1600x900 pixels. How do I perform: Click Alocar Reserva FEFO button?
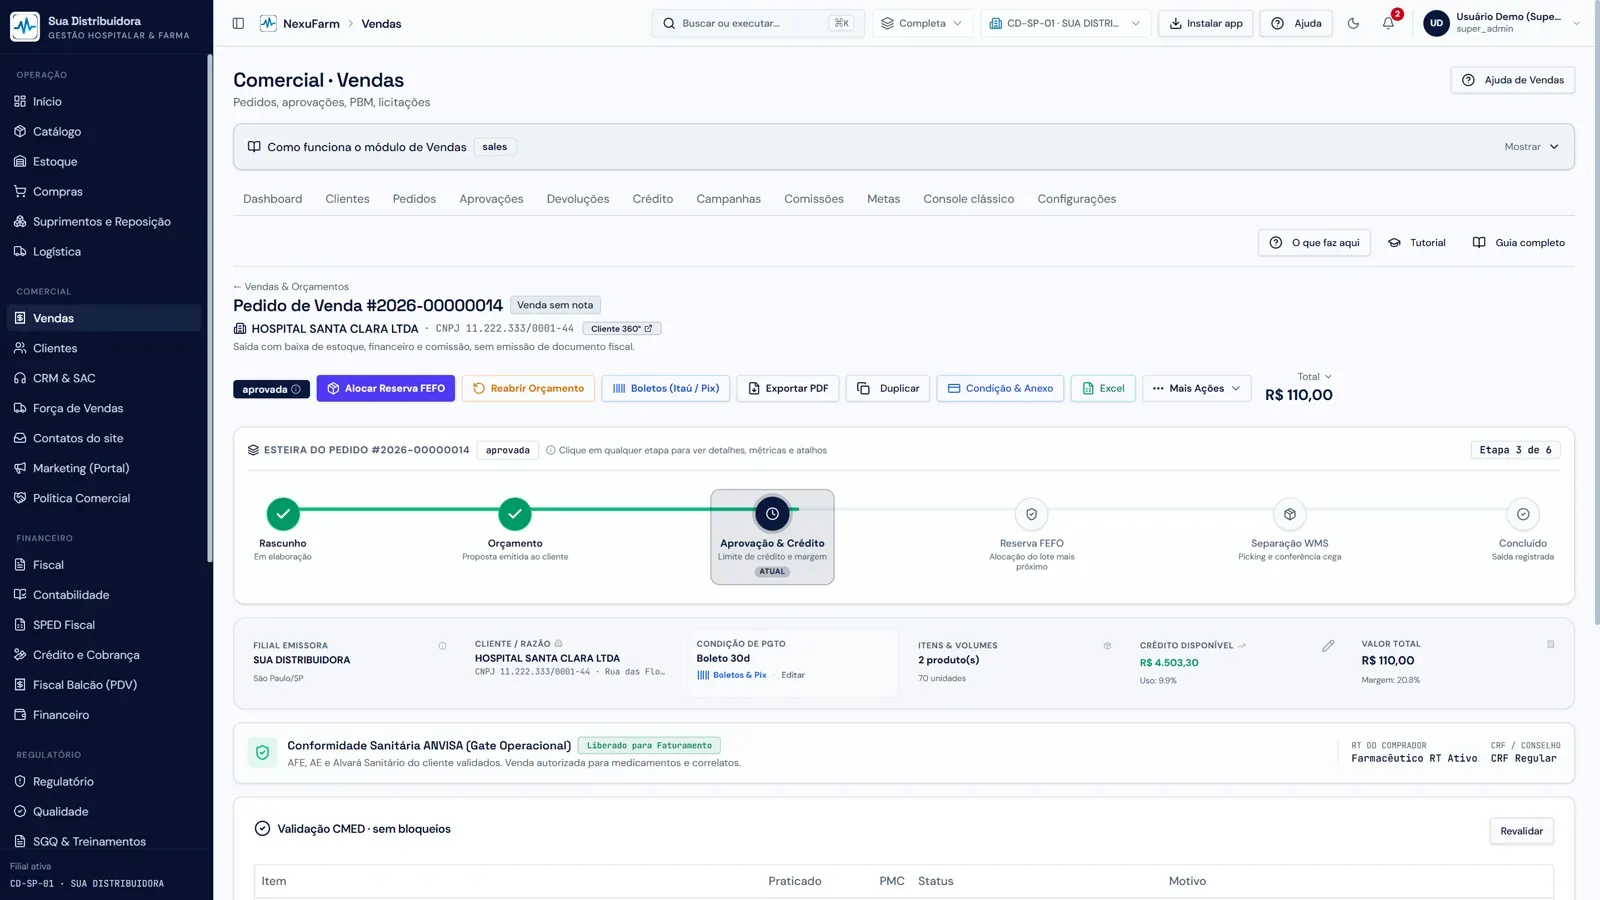[386, 389]
